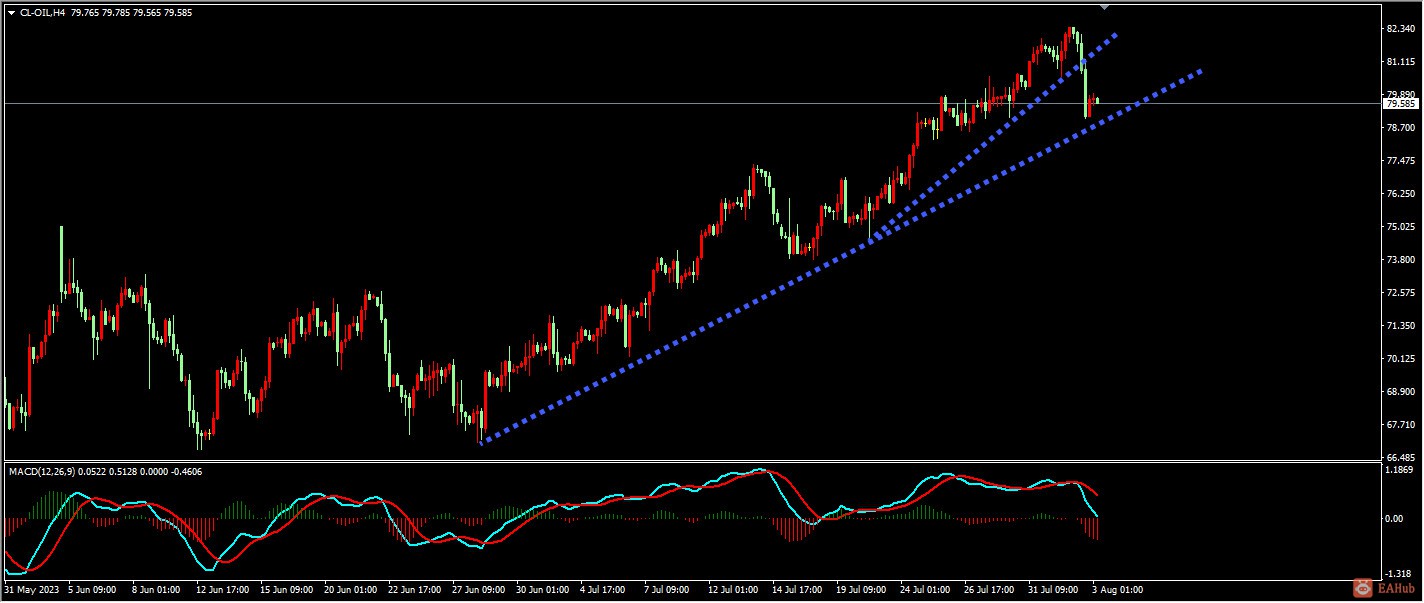Click the 31 Jul 09:00 time label
Image resolution: width=1424 pixels, height=603 pixels.
(1055, 590)
